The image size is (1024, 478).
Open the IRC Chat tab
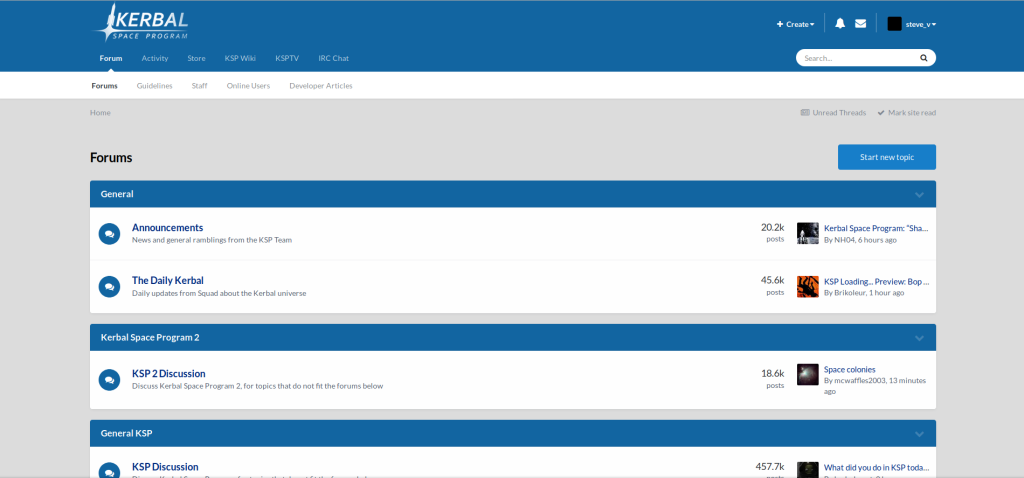click(334, 58)
